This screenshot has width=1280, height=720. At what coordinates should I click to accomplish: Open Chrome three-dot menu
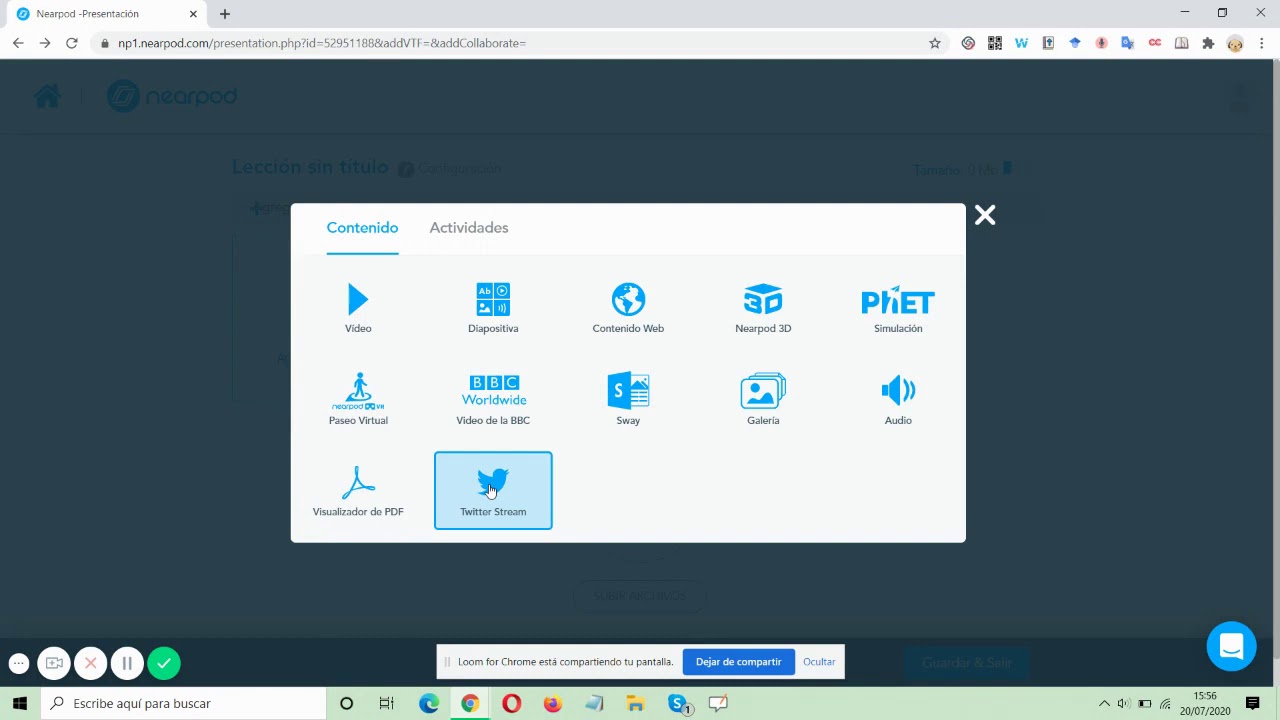pyautogui.click(x=1262, y=43)
